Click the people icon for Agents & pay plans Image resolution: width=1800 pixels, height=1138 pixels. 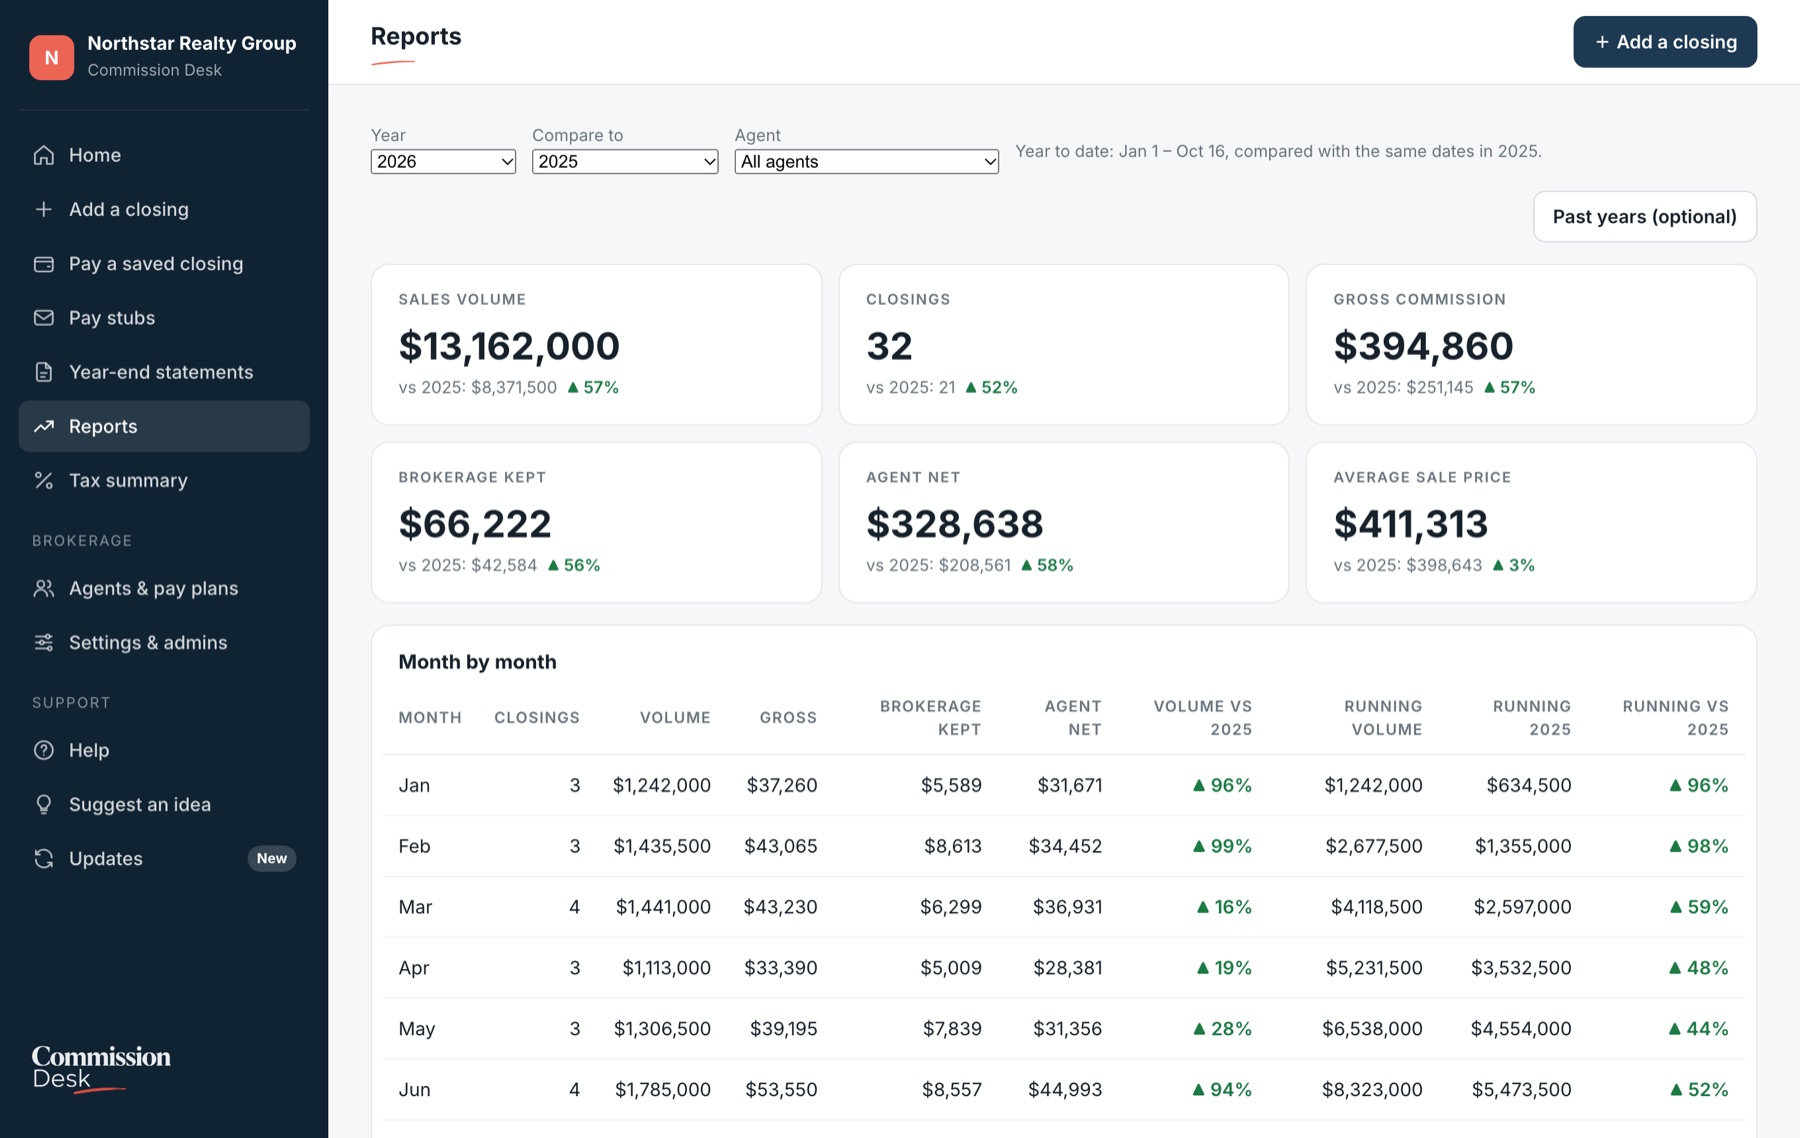43,588
